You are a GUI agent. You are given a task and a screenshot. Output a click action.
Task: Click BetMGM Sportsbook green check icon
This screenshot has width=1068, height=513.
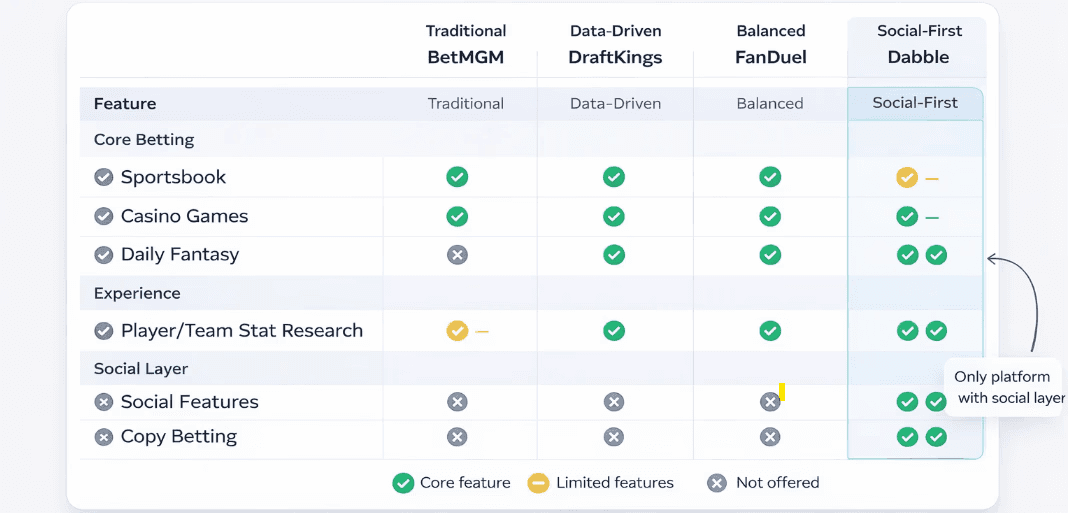coord(457,177)
